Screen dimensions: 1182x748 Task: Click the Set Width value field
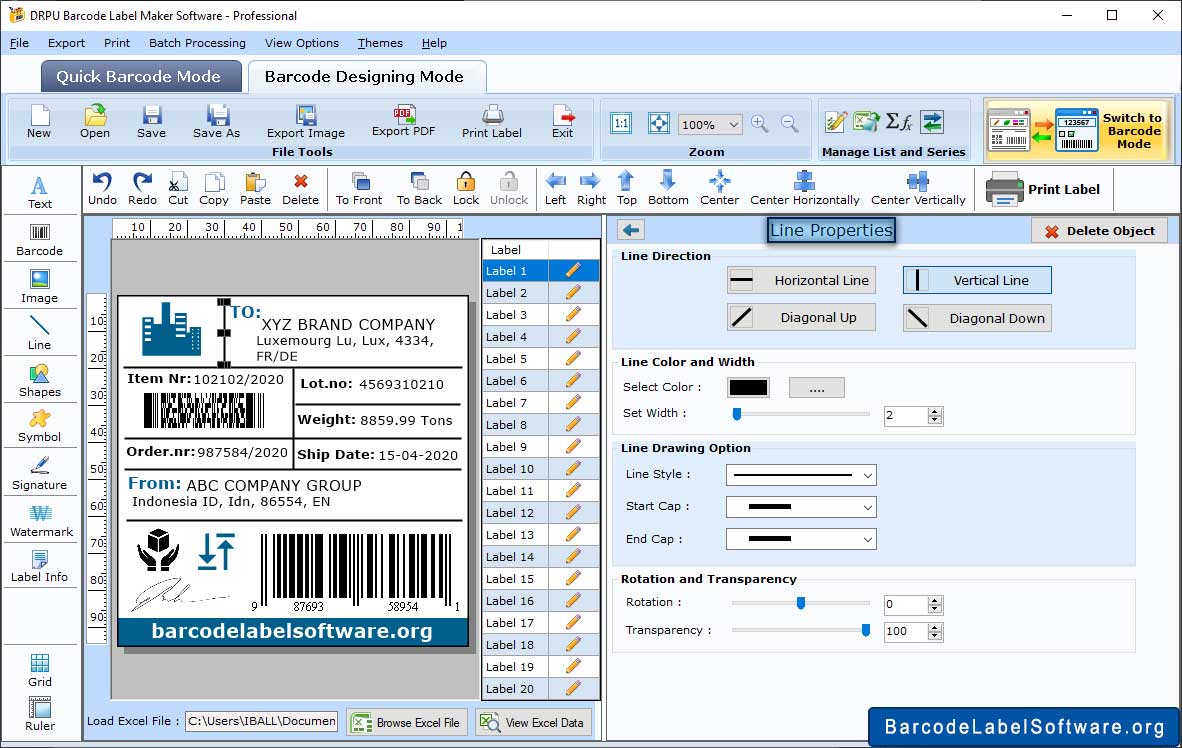905,415
